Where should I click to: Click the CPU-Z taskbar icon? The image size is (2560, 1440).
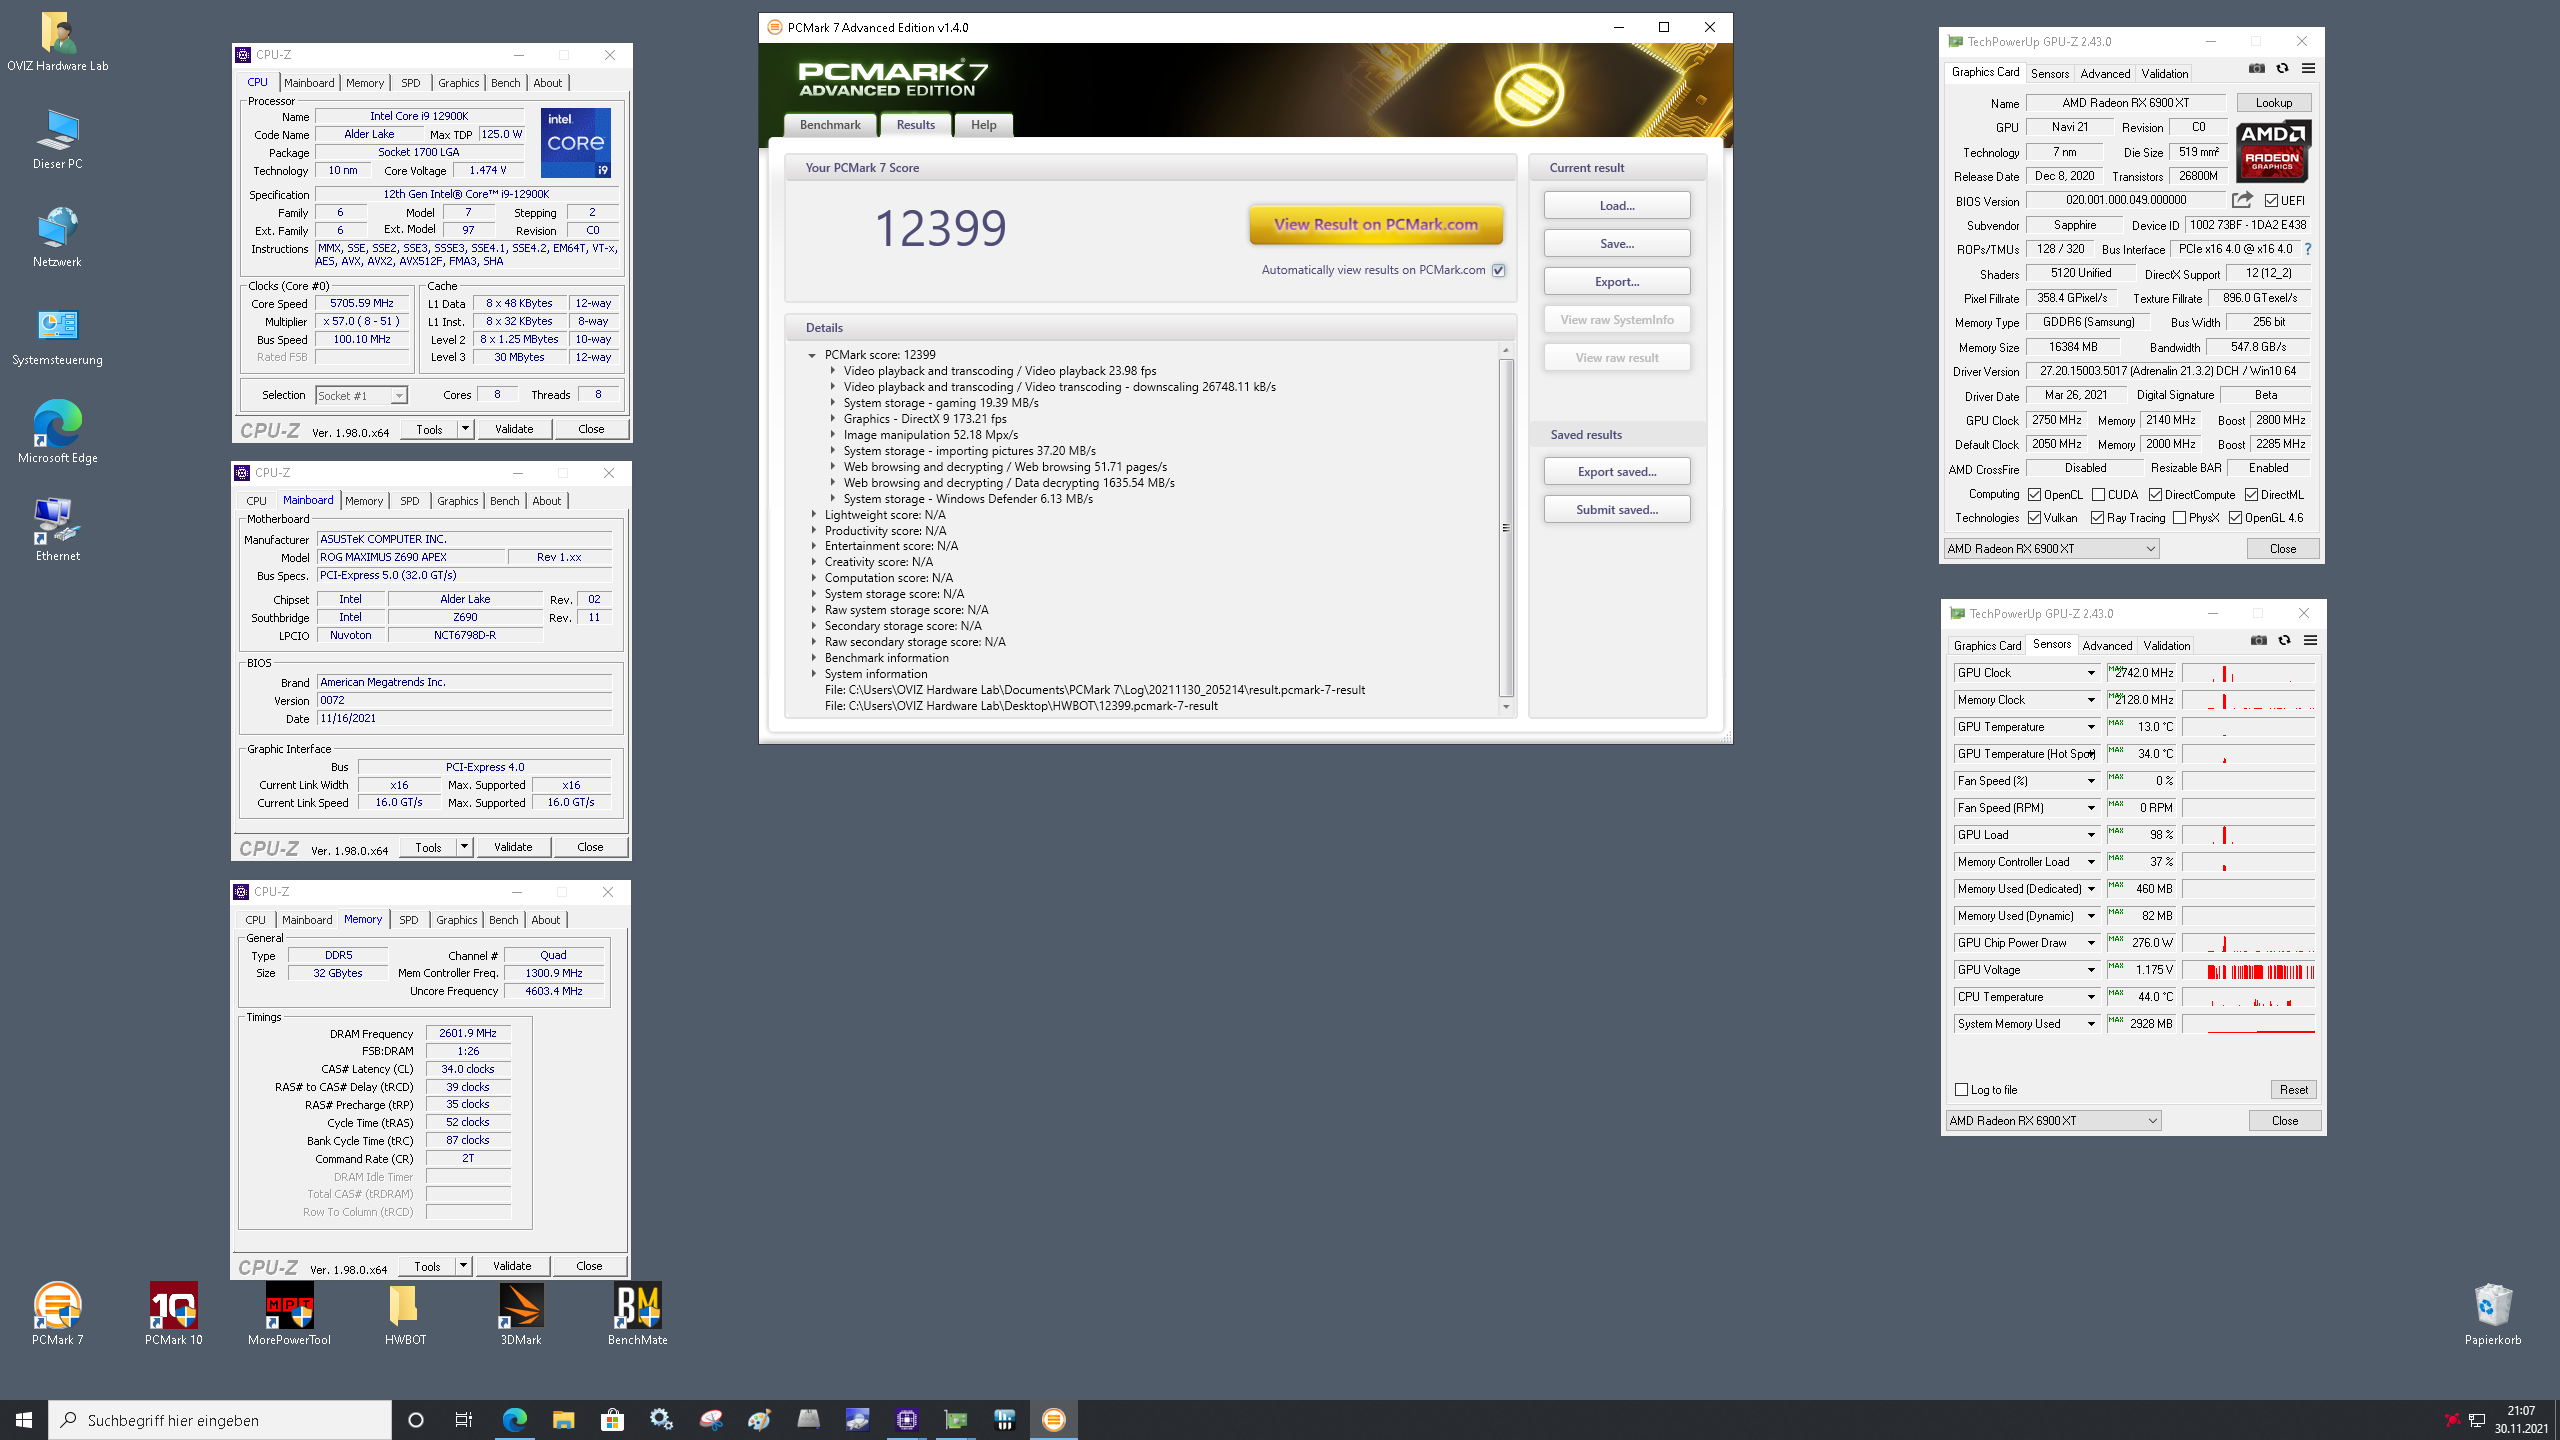906,1419
